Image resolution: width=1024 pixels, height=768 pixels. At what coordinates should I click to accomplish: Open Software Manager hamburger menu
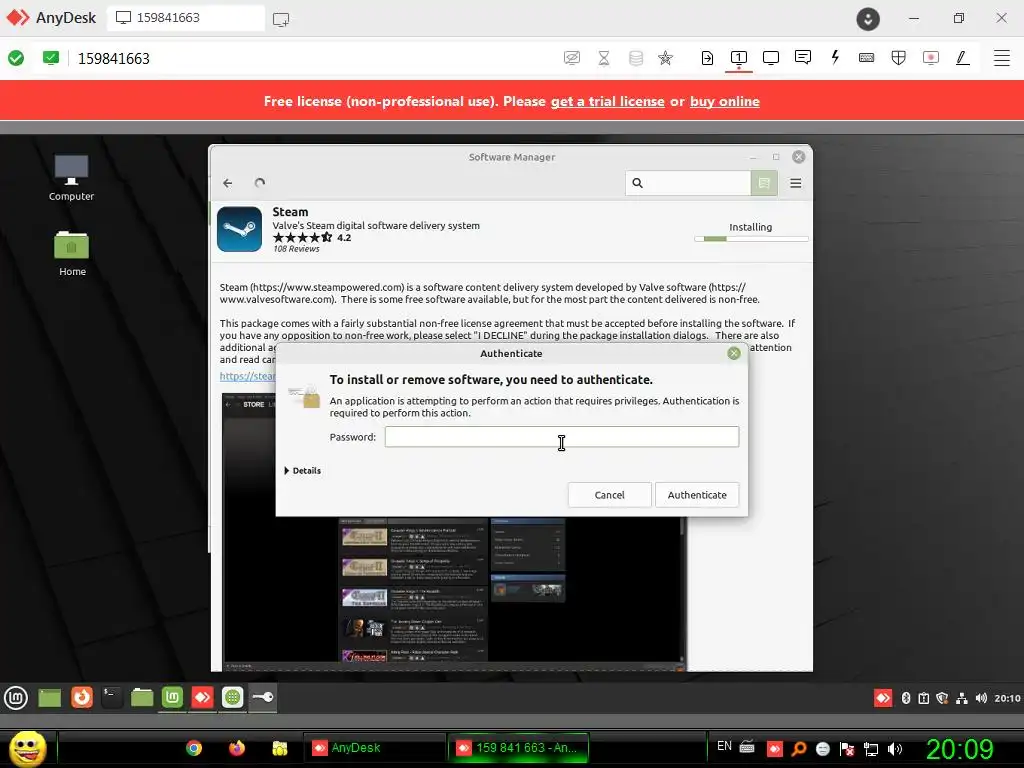795,184
